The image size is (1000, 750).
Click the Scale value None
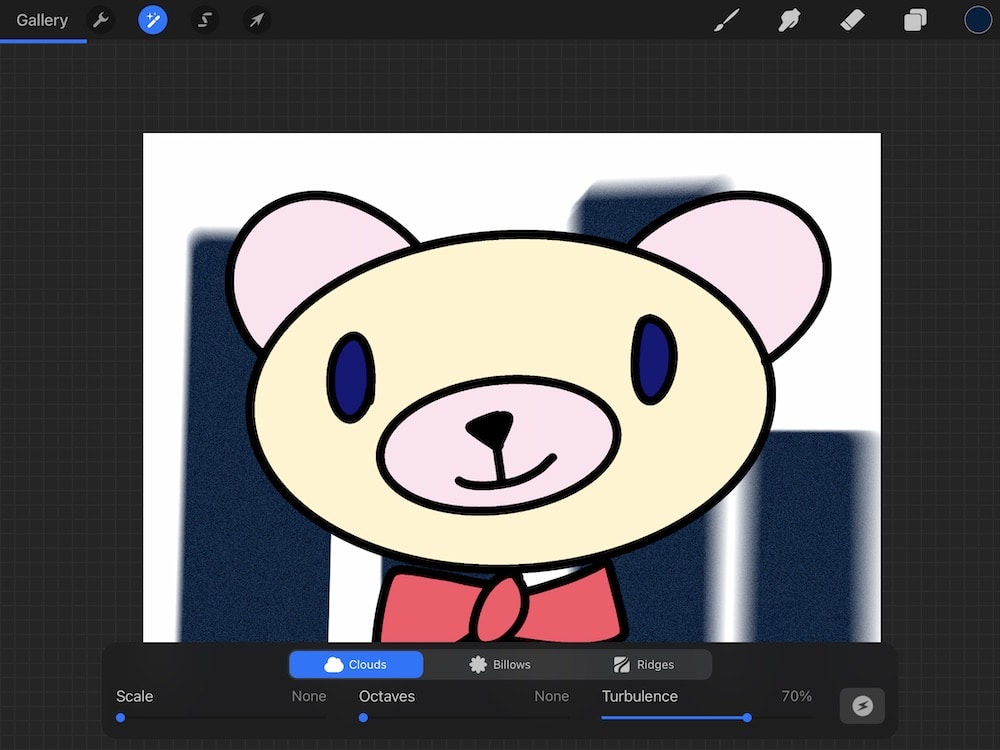[309, 696]
